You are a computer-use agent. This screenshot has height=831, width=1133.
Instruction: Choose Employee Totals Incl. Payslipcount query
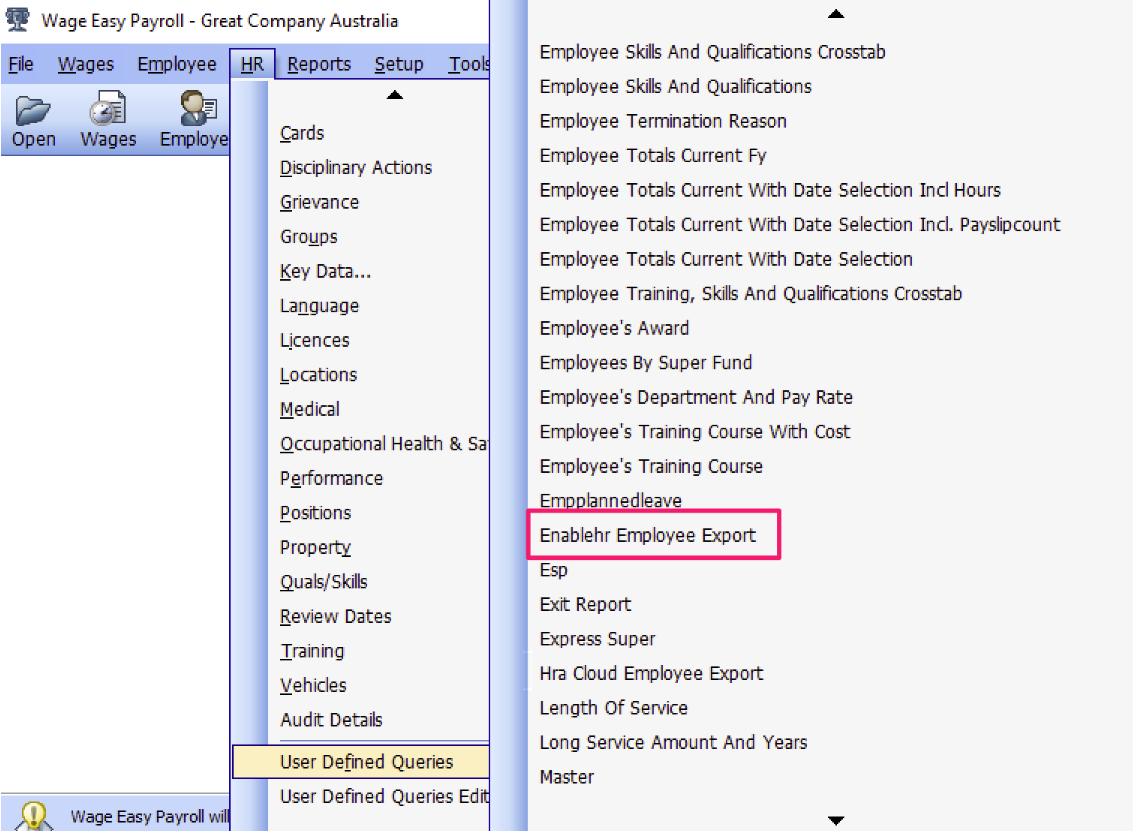pos(800,225)
